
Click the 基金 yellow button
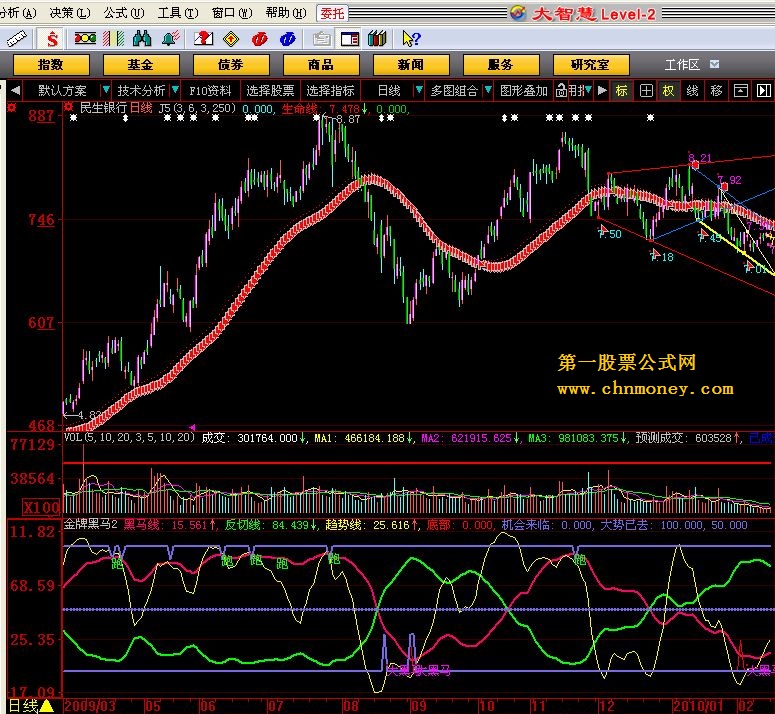point(141,65)
